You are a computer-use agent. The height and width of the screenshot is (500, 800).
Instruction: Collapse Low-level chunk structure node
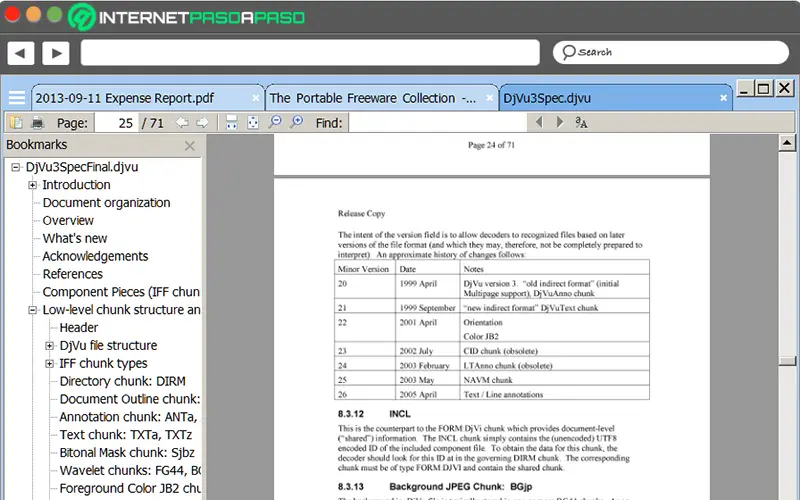point(33,310)
